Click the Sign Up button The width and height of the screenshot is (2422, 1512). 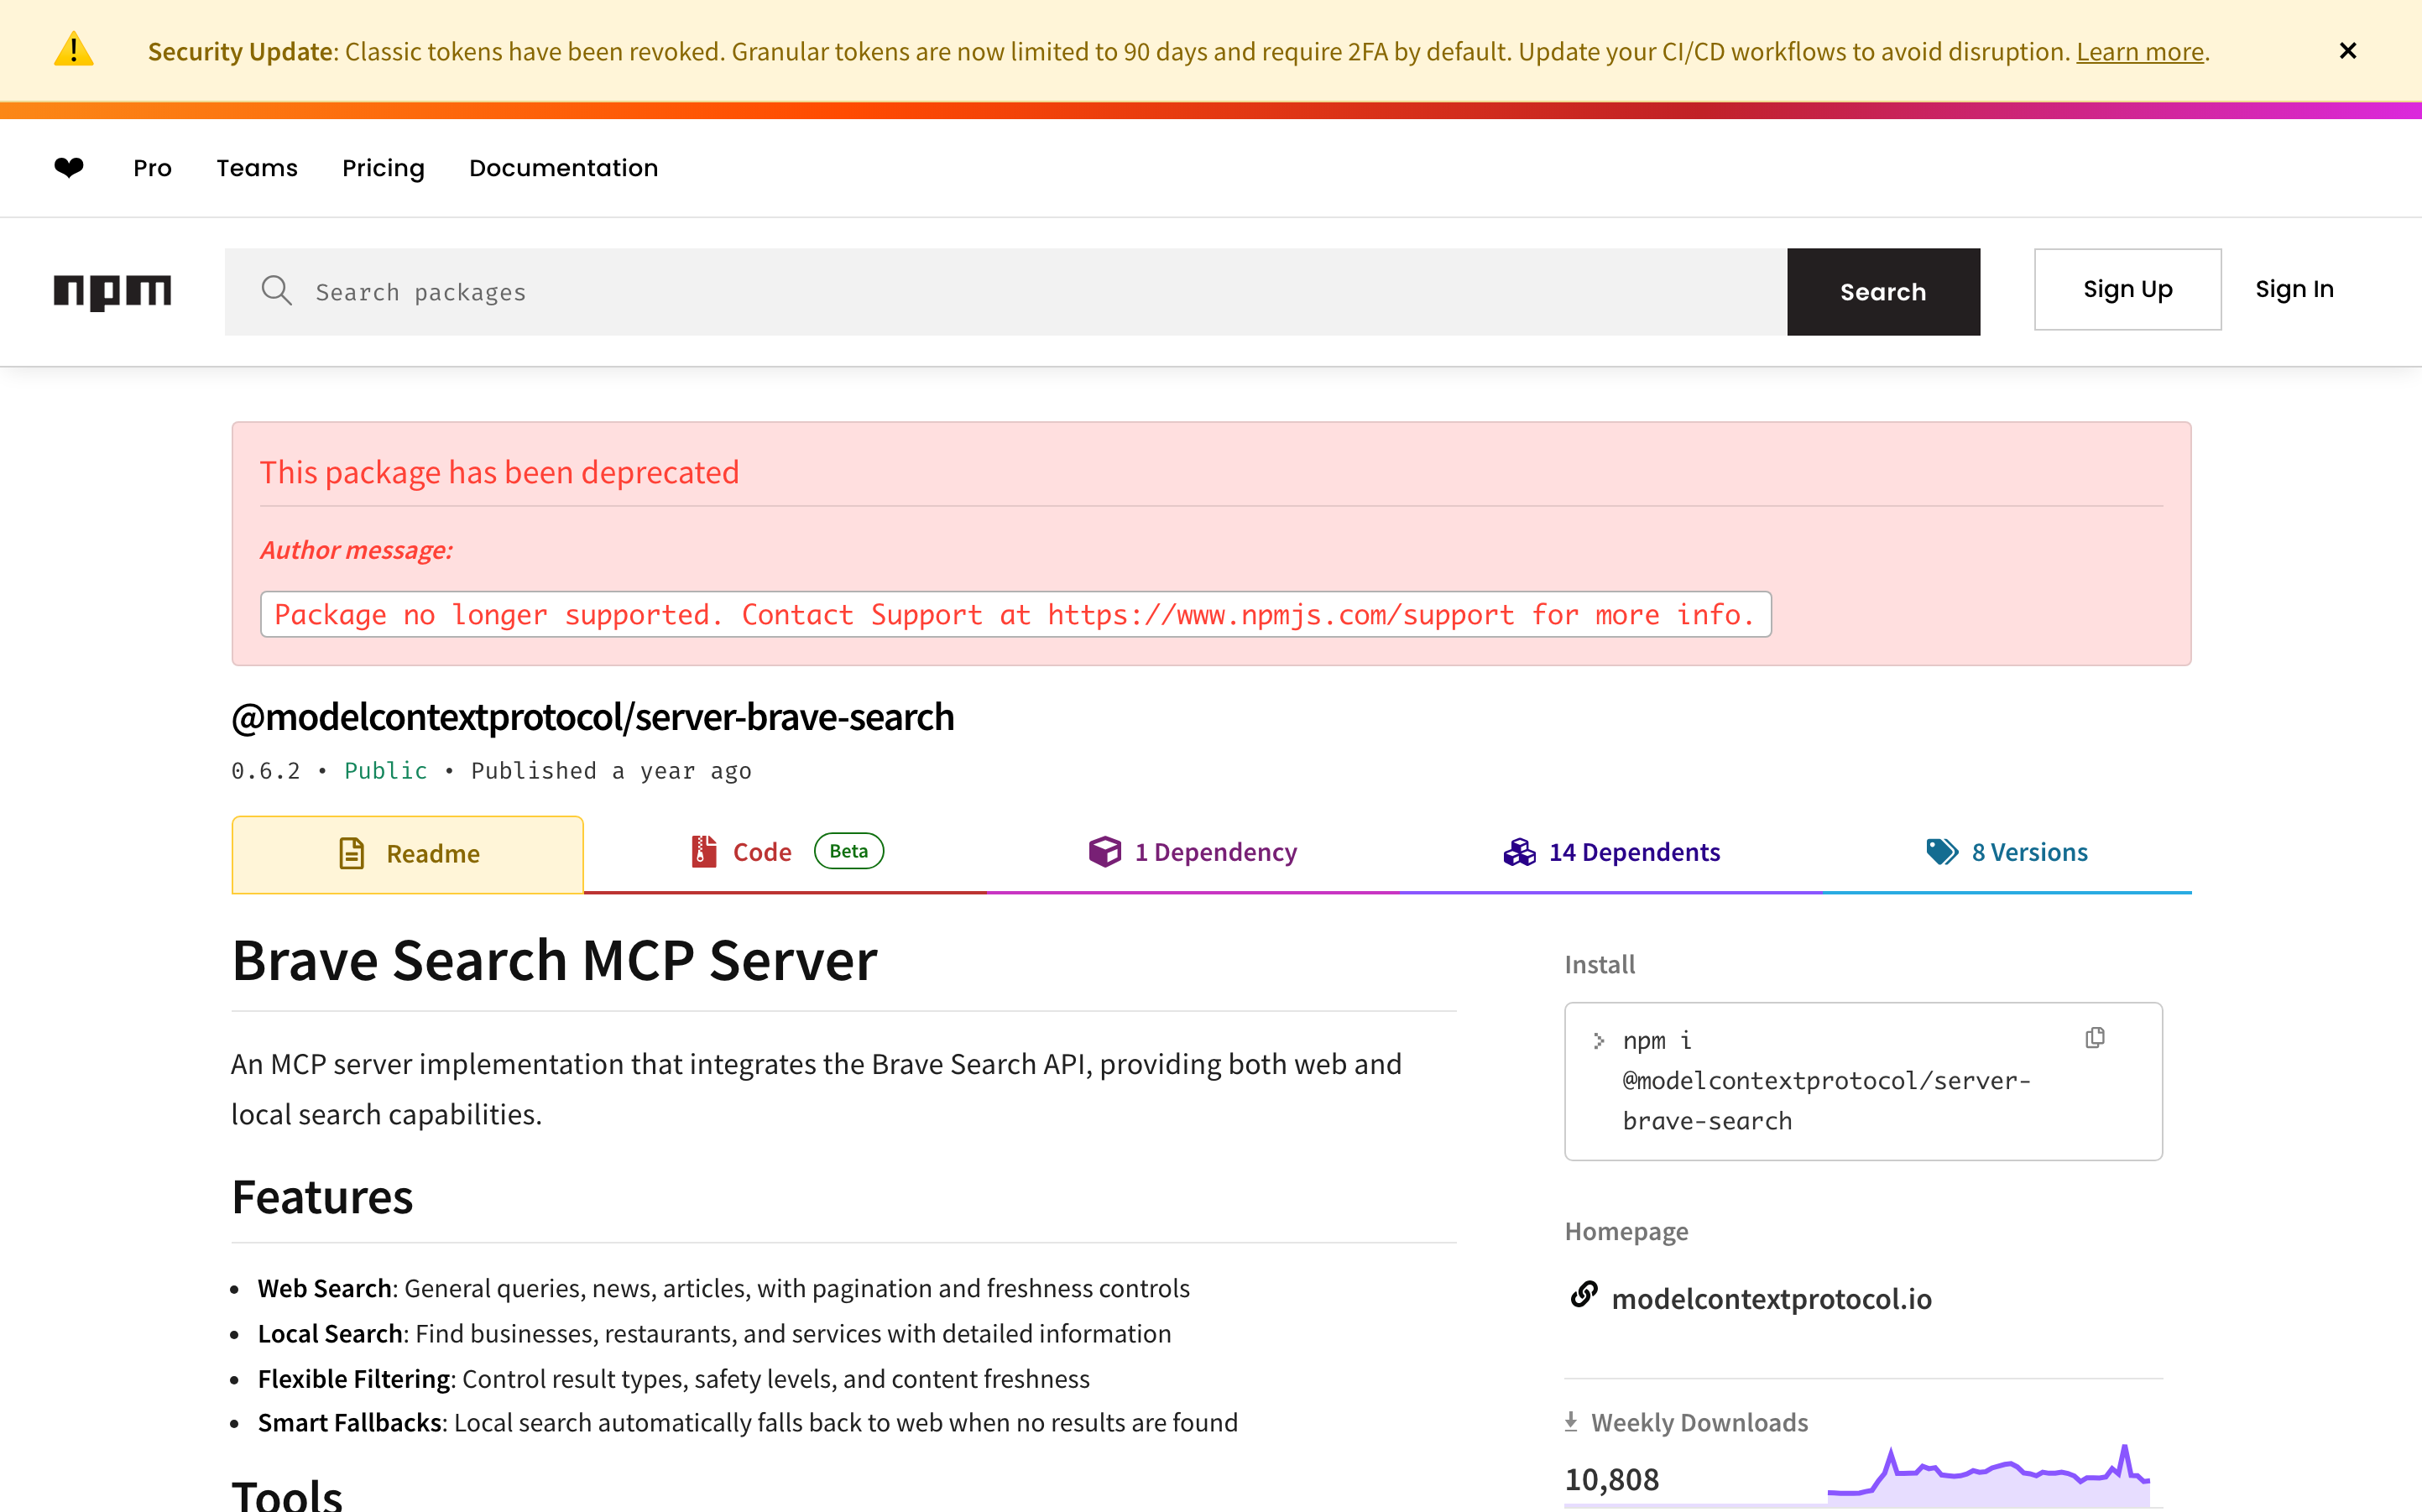[2127, 289]
